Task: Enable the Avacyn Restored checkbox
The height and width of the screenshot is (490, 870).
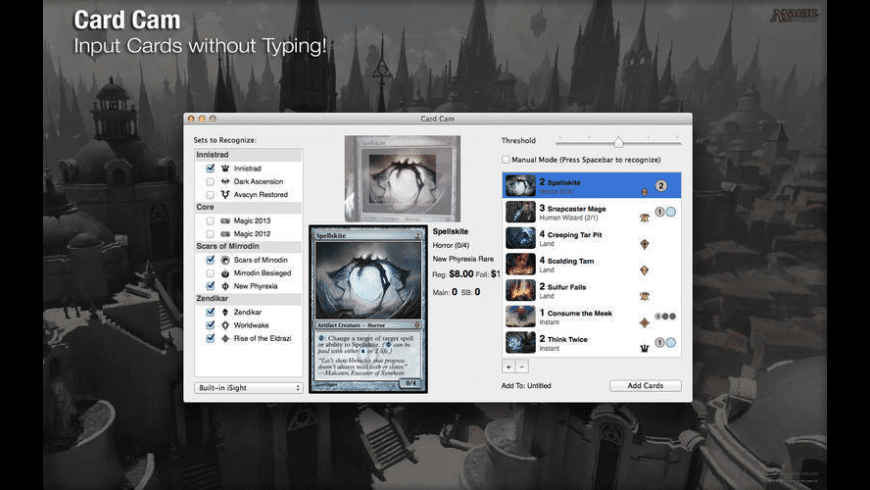Action: coord(210,195)
